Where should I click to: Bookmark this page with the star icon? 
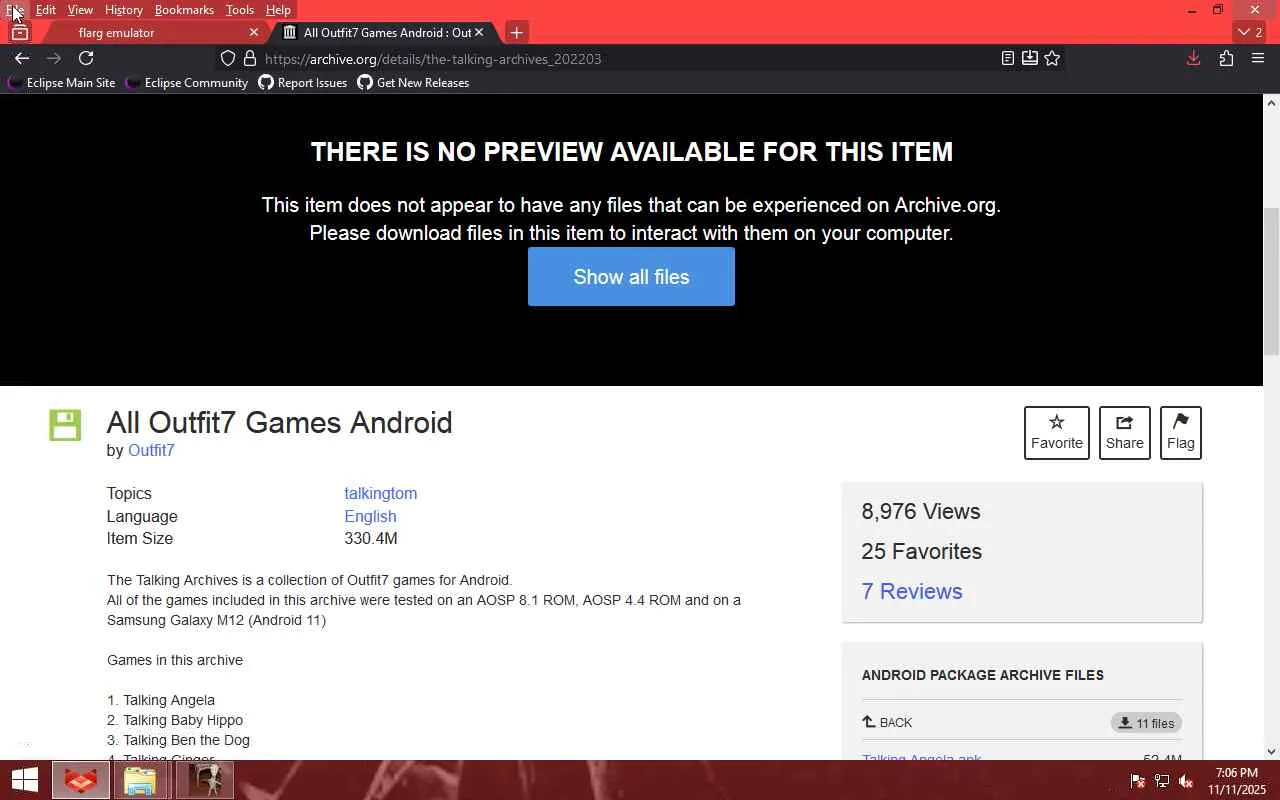[x=1052, y=58]
